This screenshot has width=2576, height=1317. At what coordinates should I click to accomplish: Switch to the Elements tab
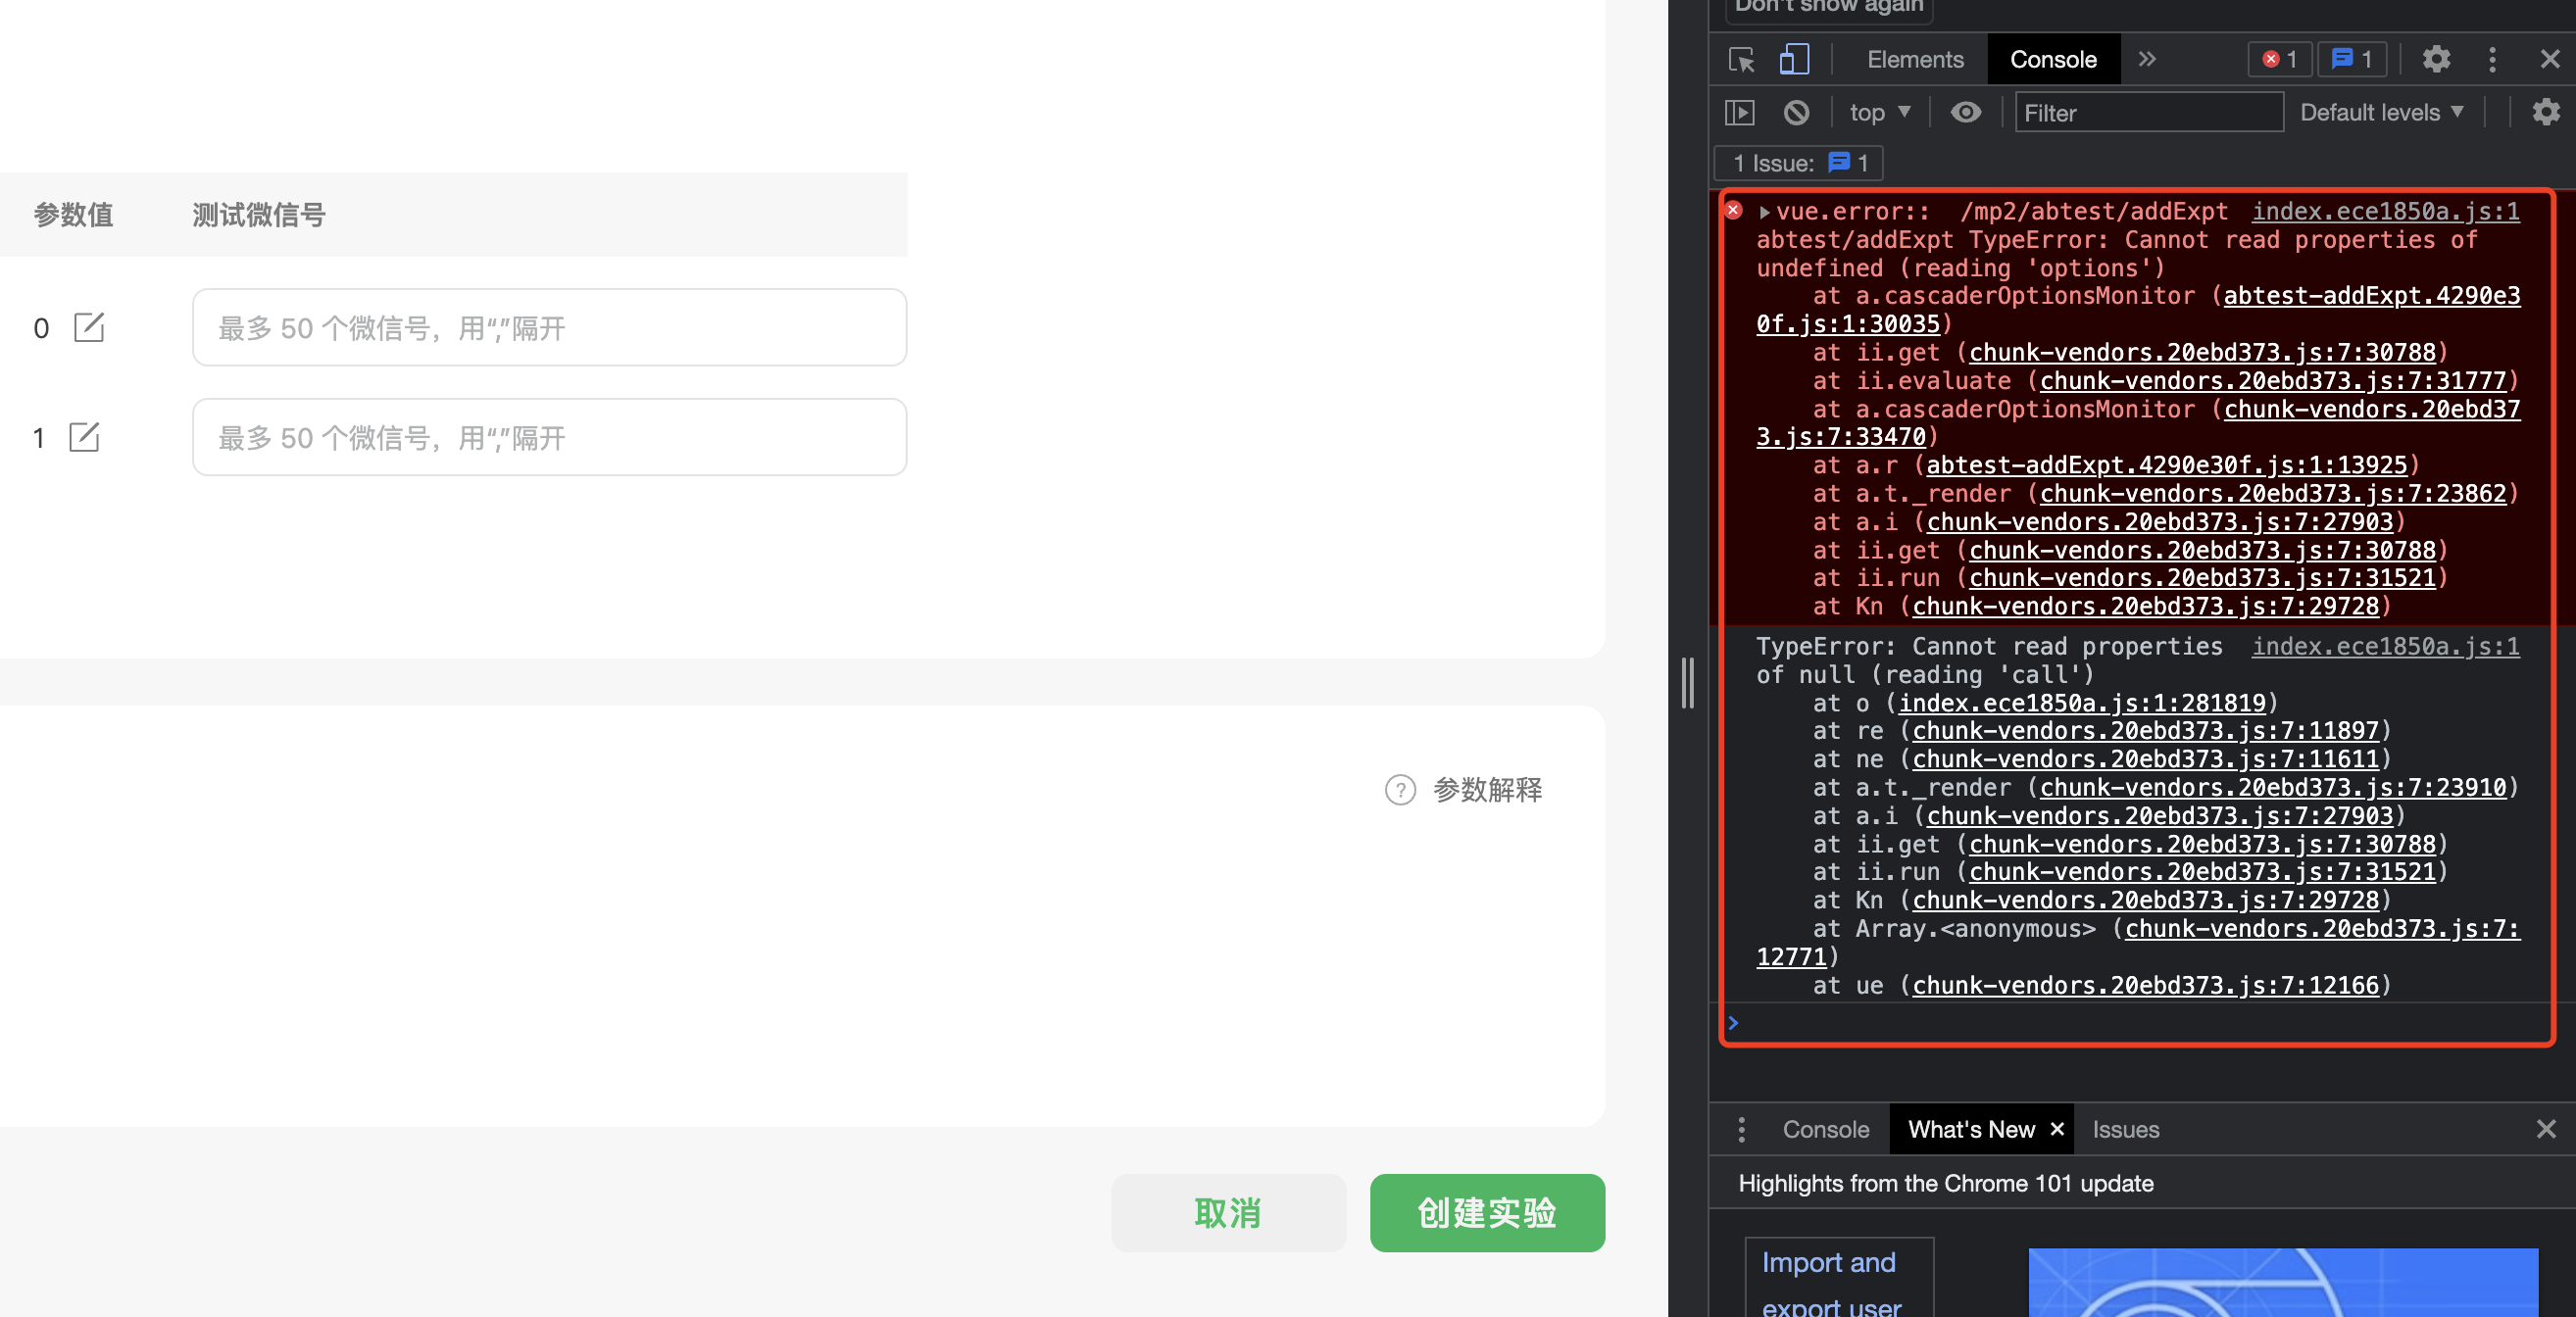coord(1914,60)
